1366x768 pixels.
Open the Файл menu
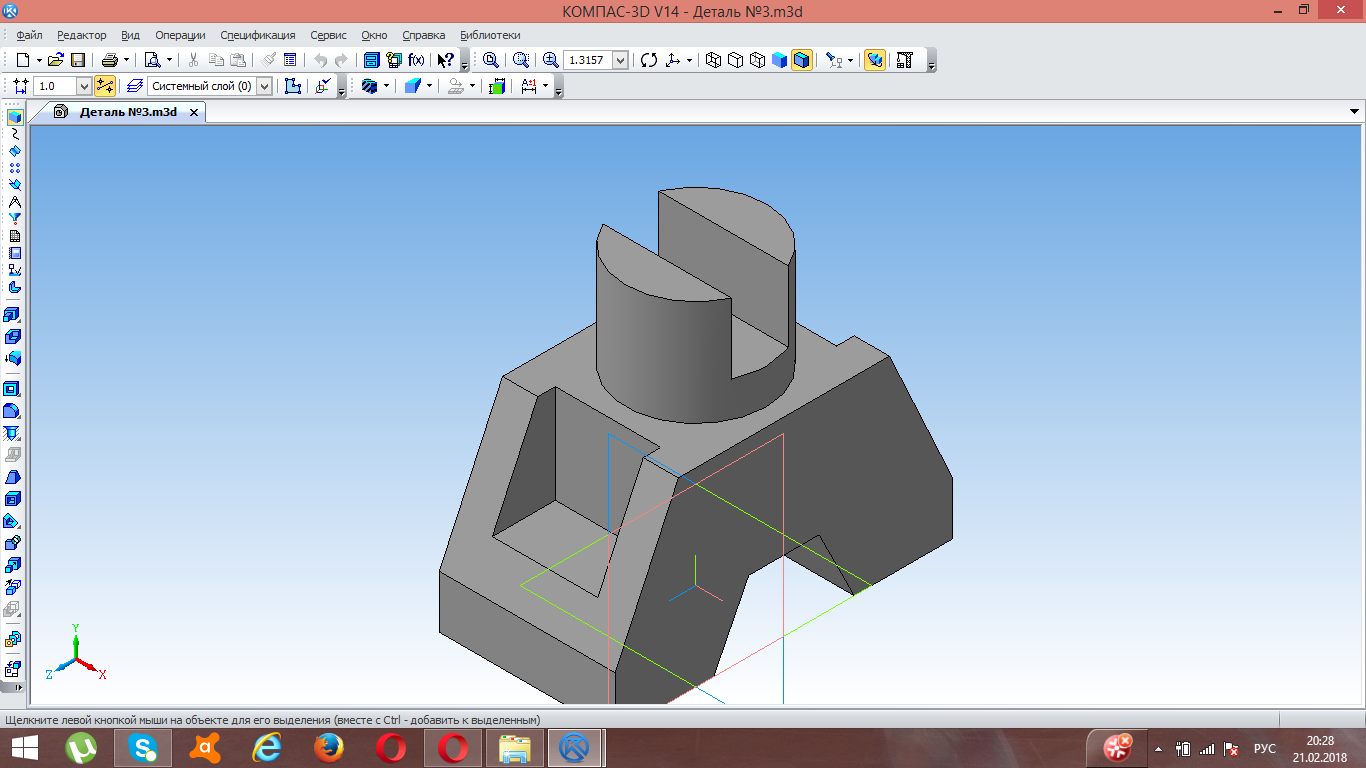(29, 35)
